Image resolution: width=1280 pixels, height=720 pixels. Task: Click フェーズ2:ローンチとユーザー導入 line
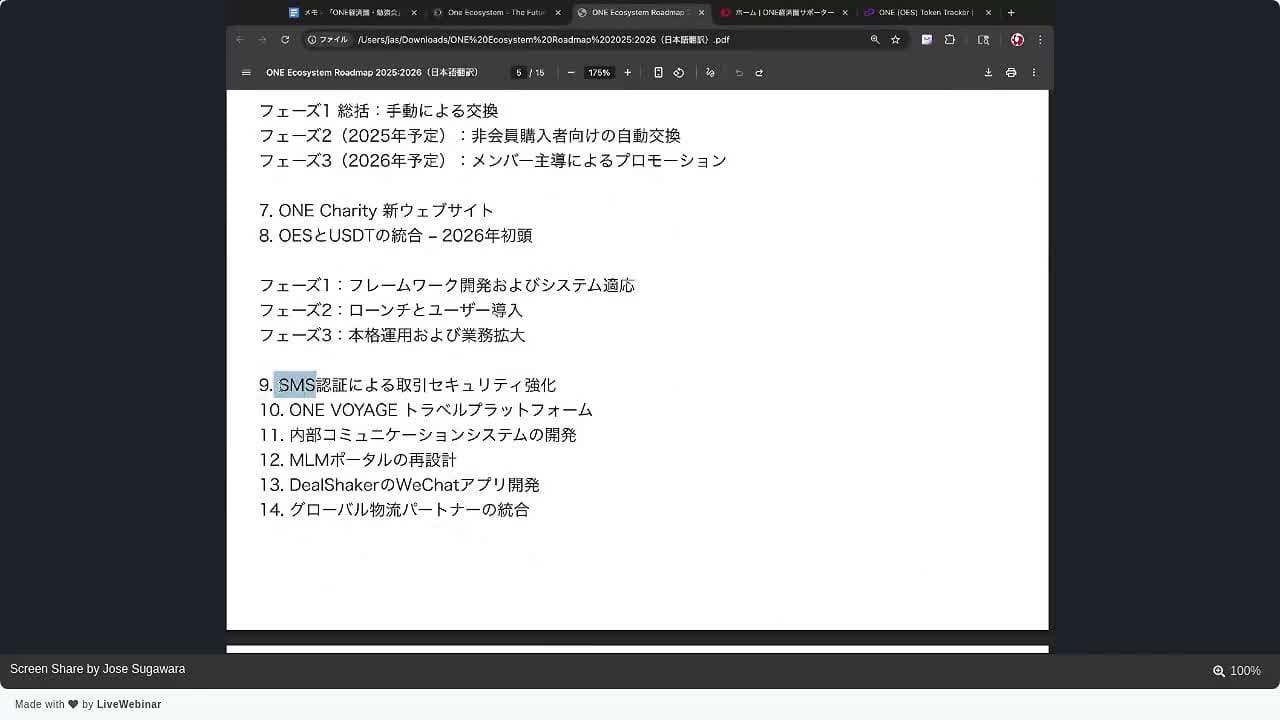(x=391, y=311)
